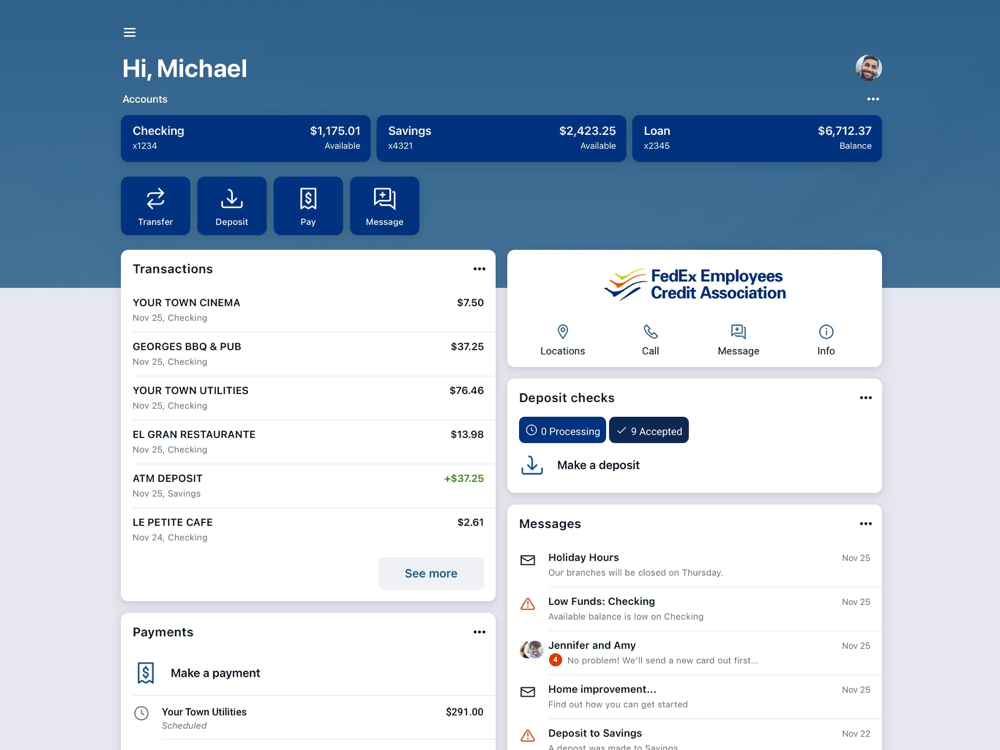Select the Loan x2345 account card
This screenshot has width=1000, height=750.
[757, 138]
